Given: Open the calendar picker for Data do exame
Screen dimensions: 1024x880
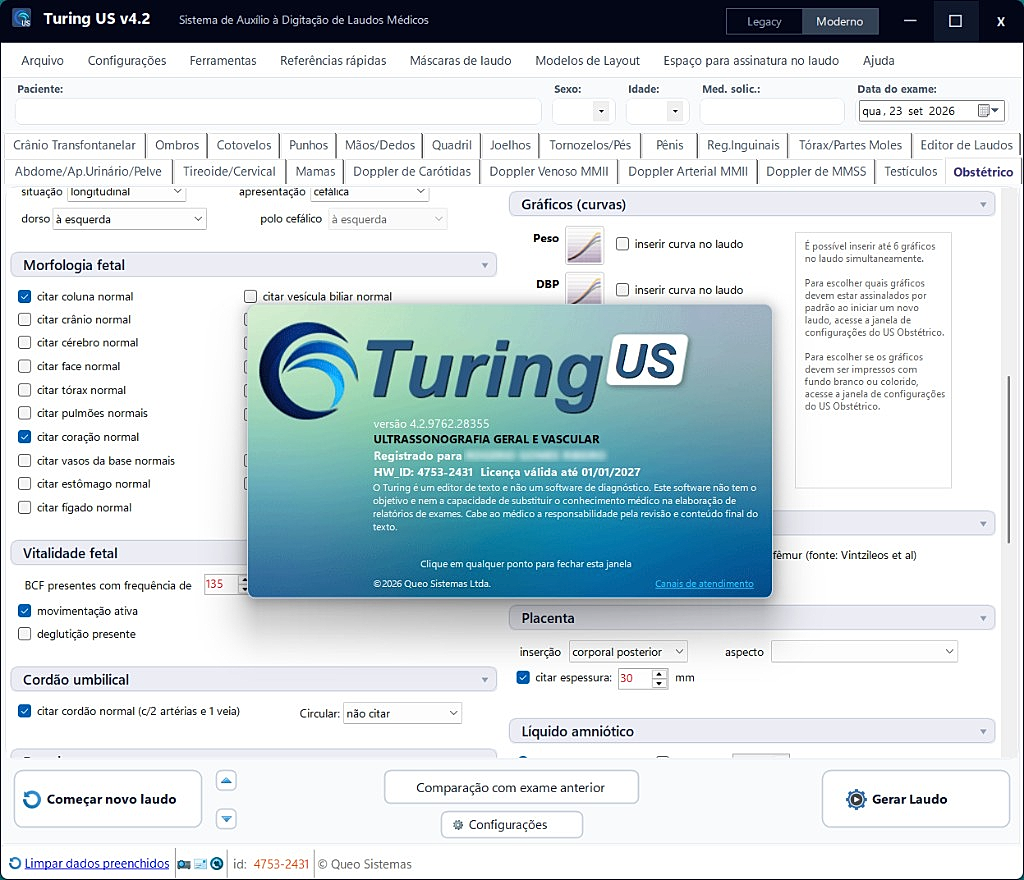Looking at the screenshot, I should pos(989,111).
